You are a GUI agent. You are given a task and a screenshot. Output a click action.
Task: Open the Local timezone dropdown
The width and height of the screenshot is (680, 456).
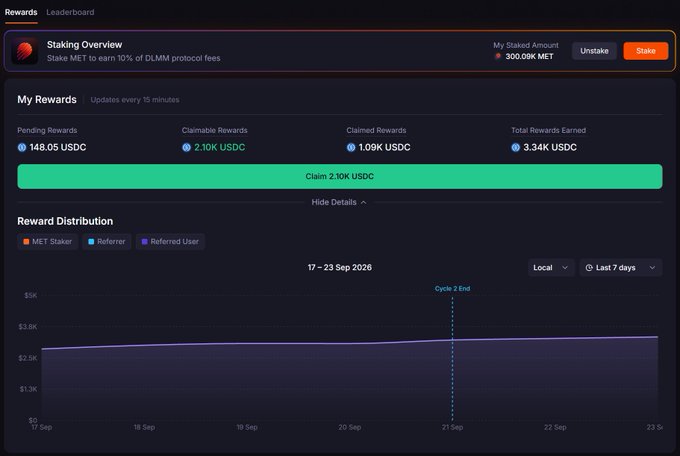(x=551, y=268)
